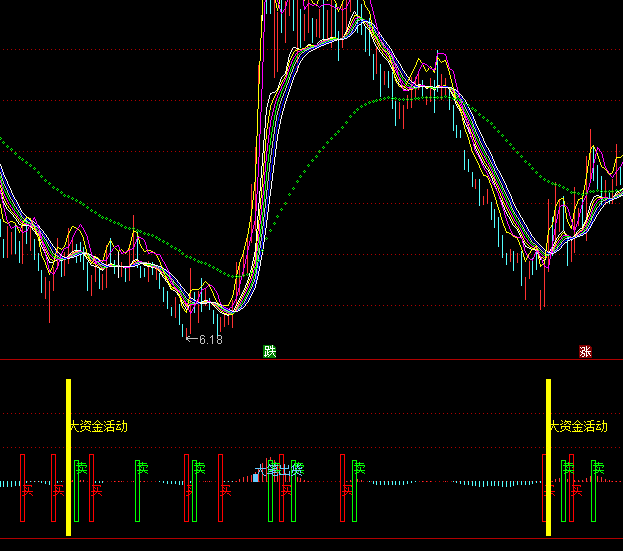This screenshot has width=623, height=551.
Task: Select the left 大资金活动 label
Action: click(98, 426)
